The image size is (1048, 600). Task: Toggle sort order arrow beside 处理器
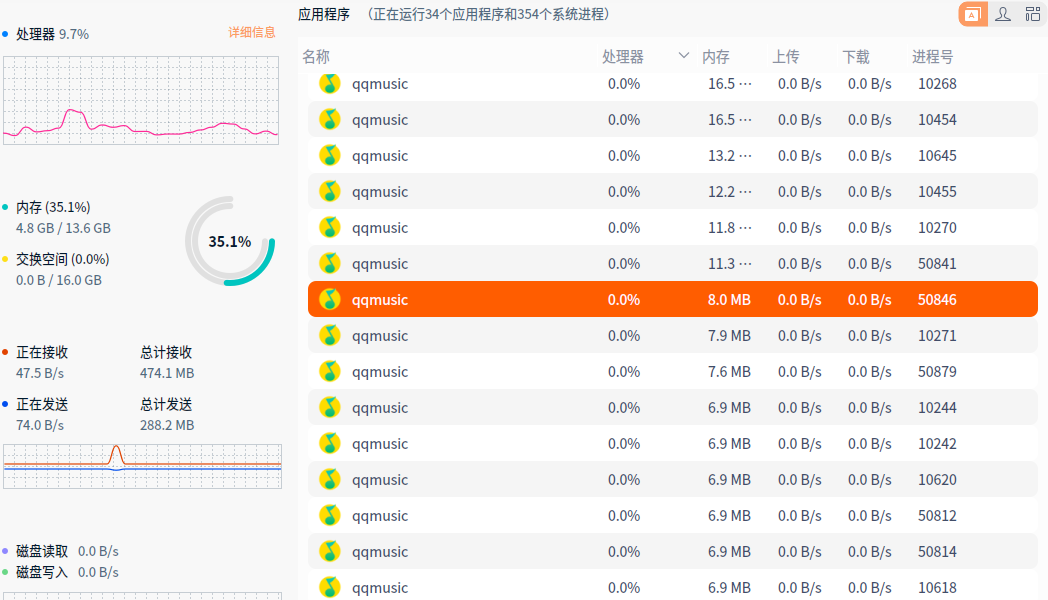[x=683, y=55]
